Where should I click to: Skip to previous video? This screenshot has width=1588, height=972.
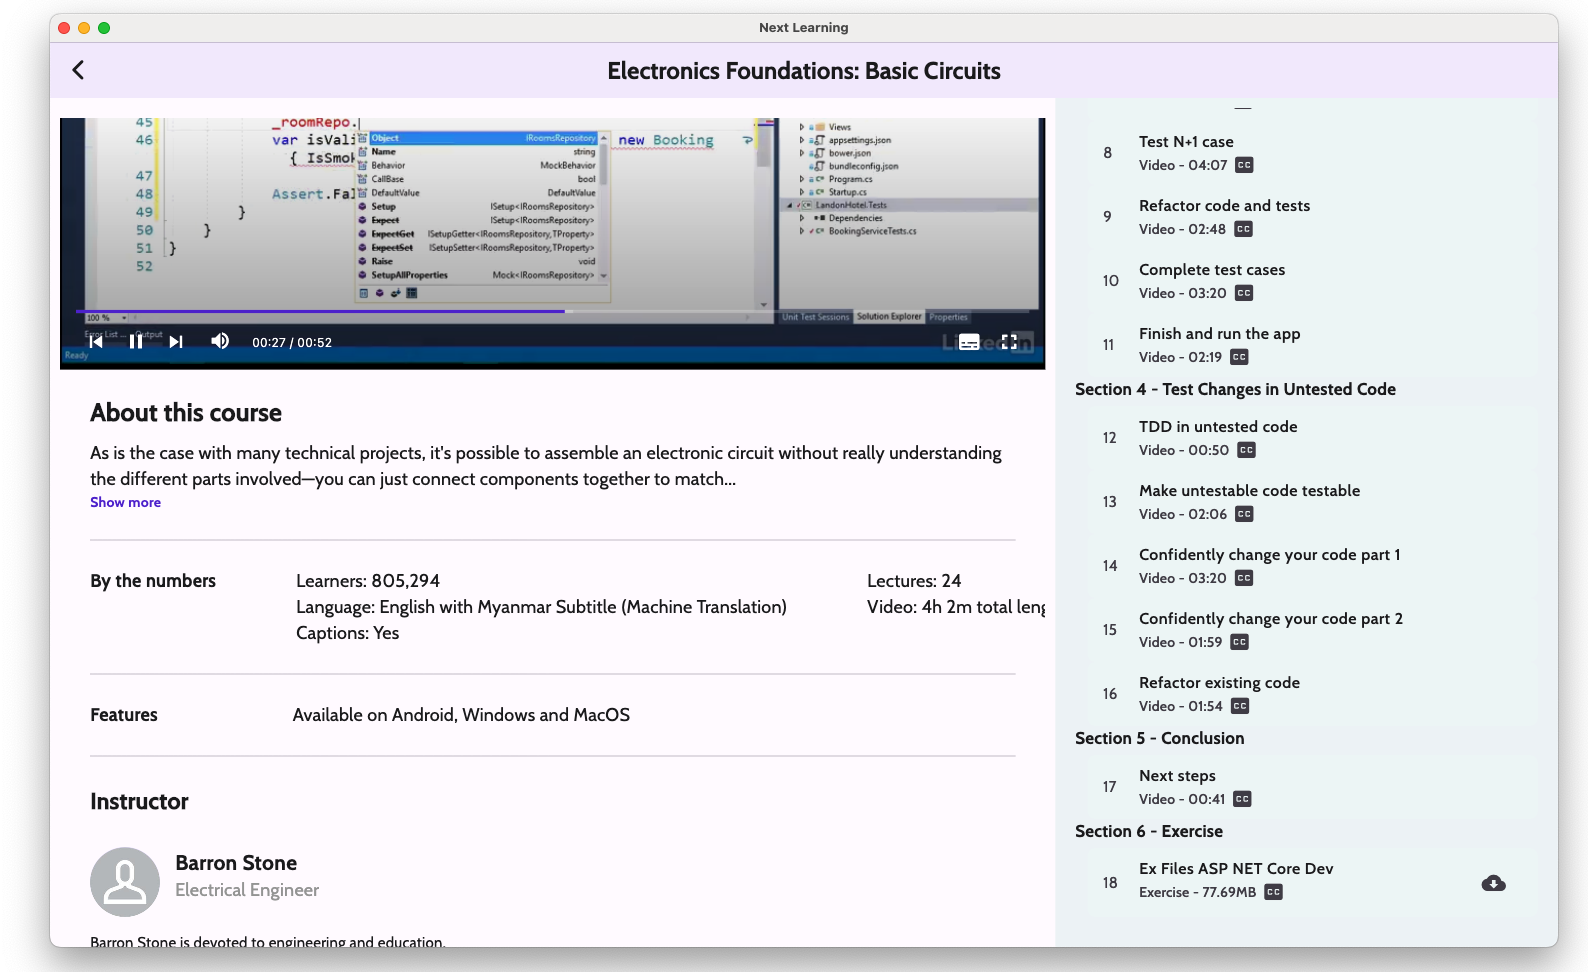(96, 342)
